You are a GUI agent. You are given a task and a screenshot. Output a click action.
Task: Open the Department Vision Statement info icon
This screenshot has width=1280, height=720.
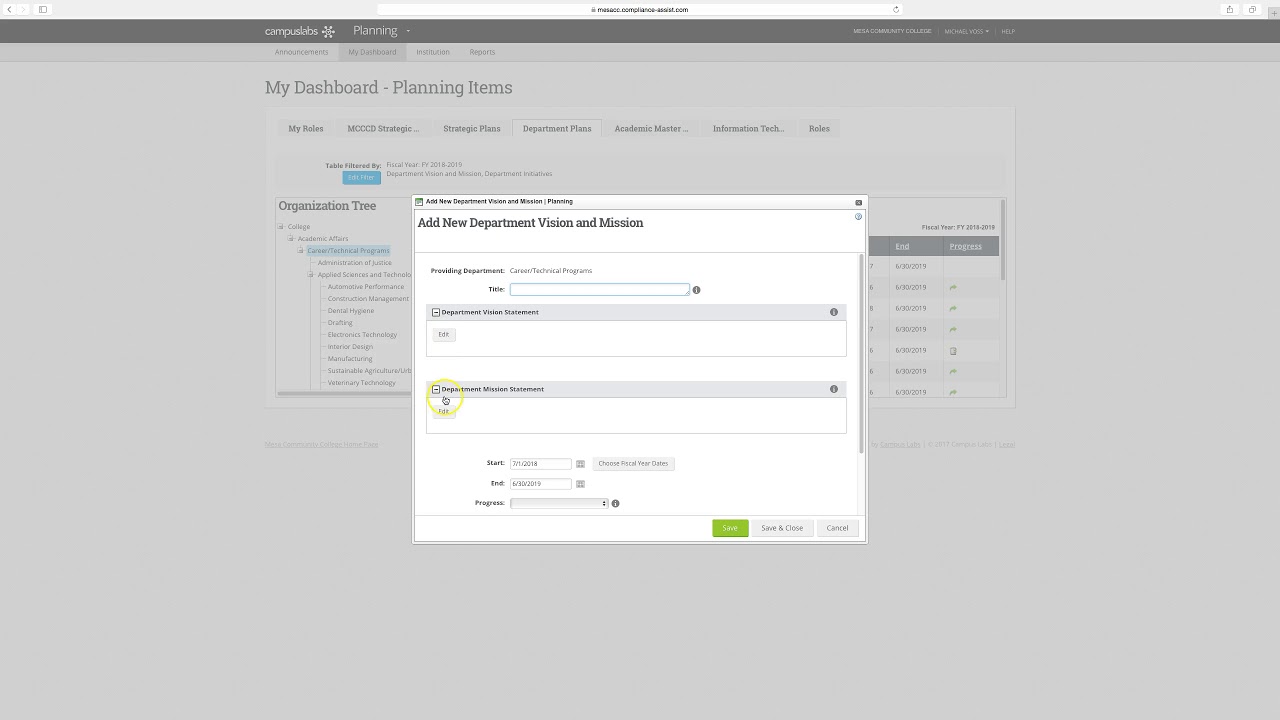coord(834,312)
